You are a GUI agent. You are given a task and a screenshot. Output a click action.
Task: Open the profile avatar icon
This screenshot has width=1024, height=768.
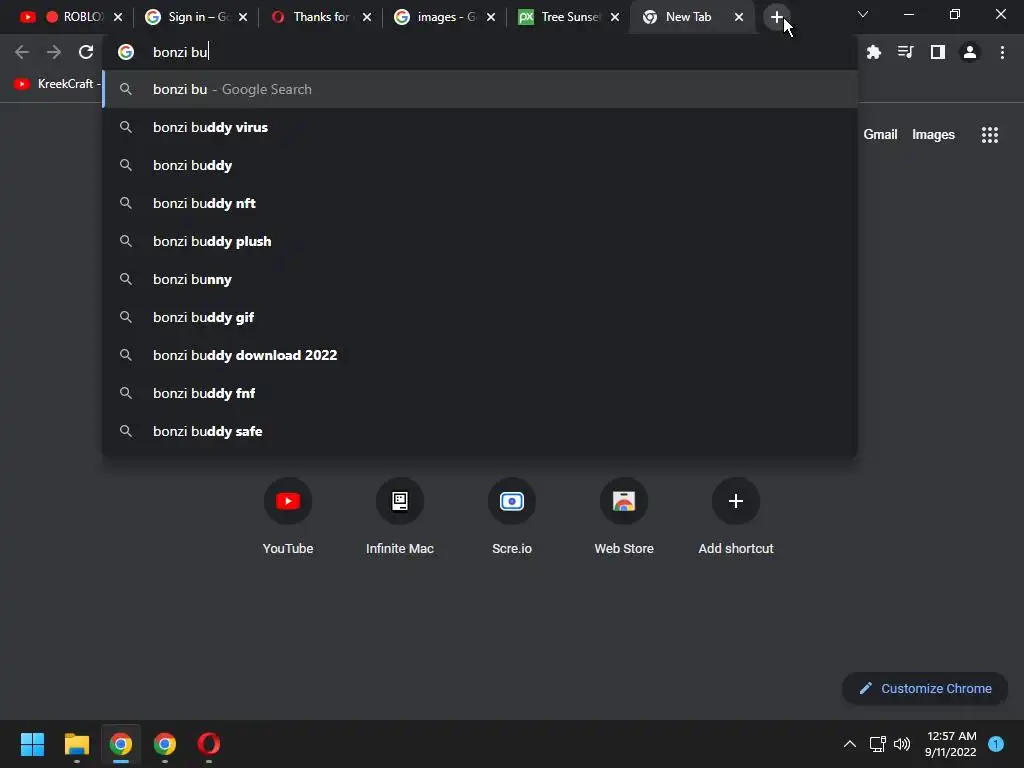[x=970, y=52]
